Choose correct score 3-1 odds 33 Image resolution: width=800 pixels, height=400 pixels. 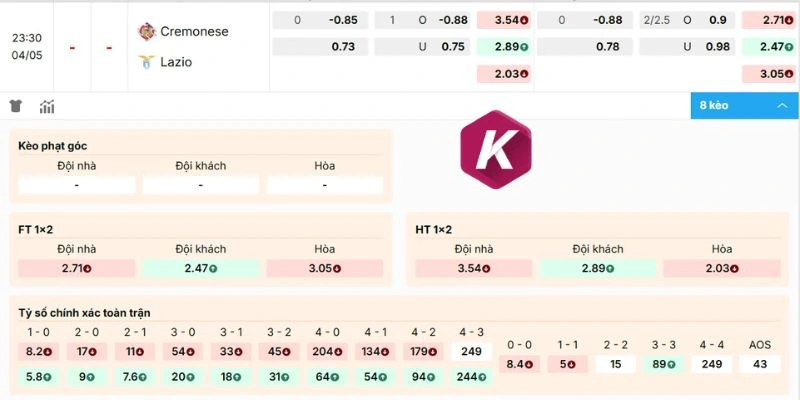click(x=231, y=352)
